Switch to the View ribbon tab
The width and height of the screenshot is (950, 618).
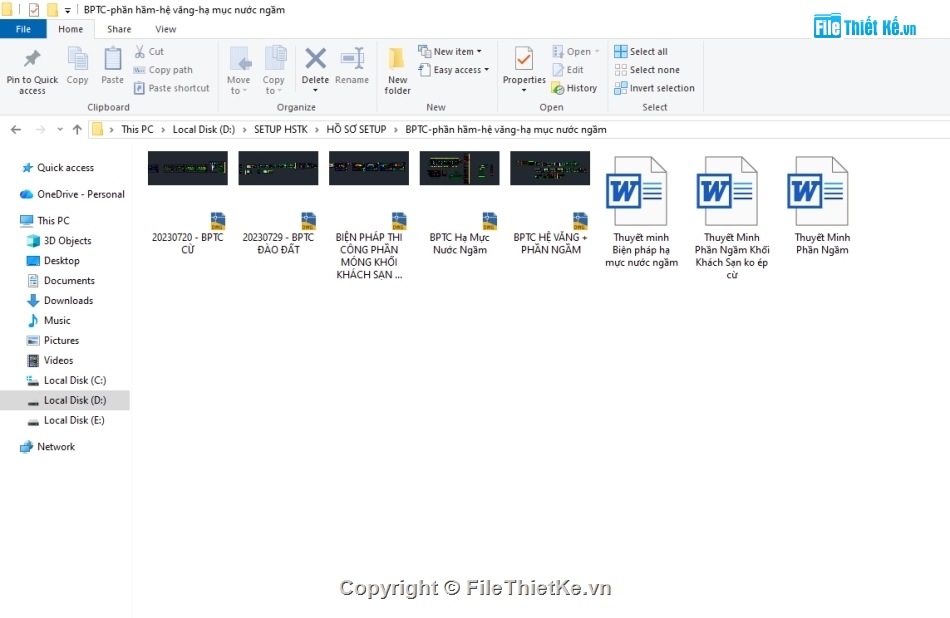point(166,29)
